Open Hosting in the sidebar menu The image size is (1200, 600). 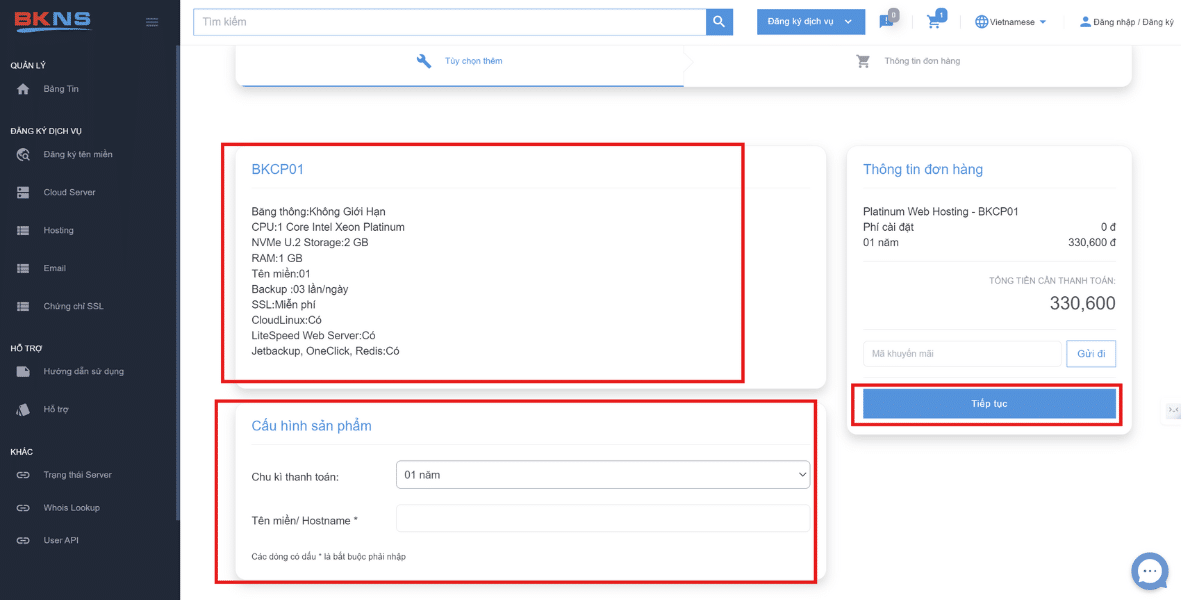coord(58,231)
